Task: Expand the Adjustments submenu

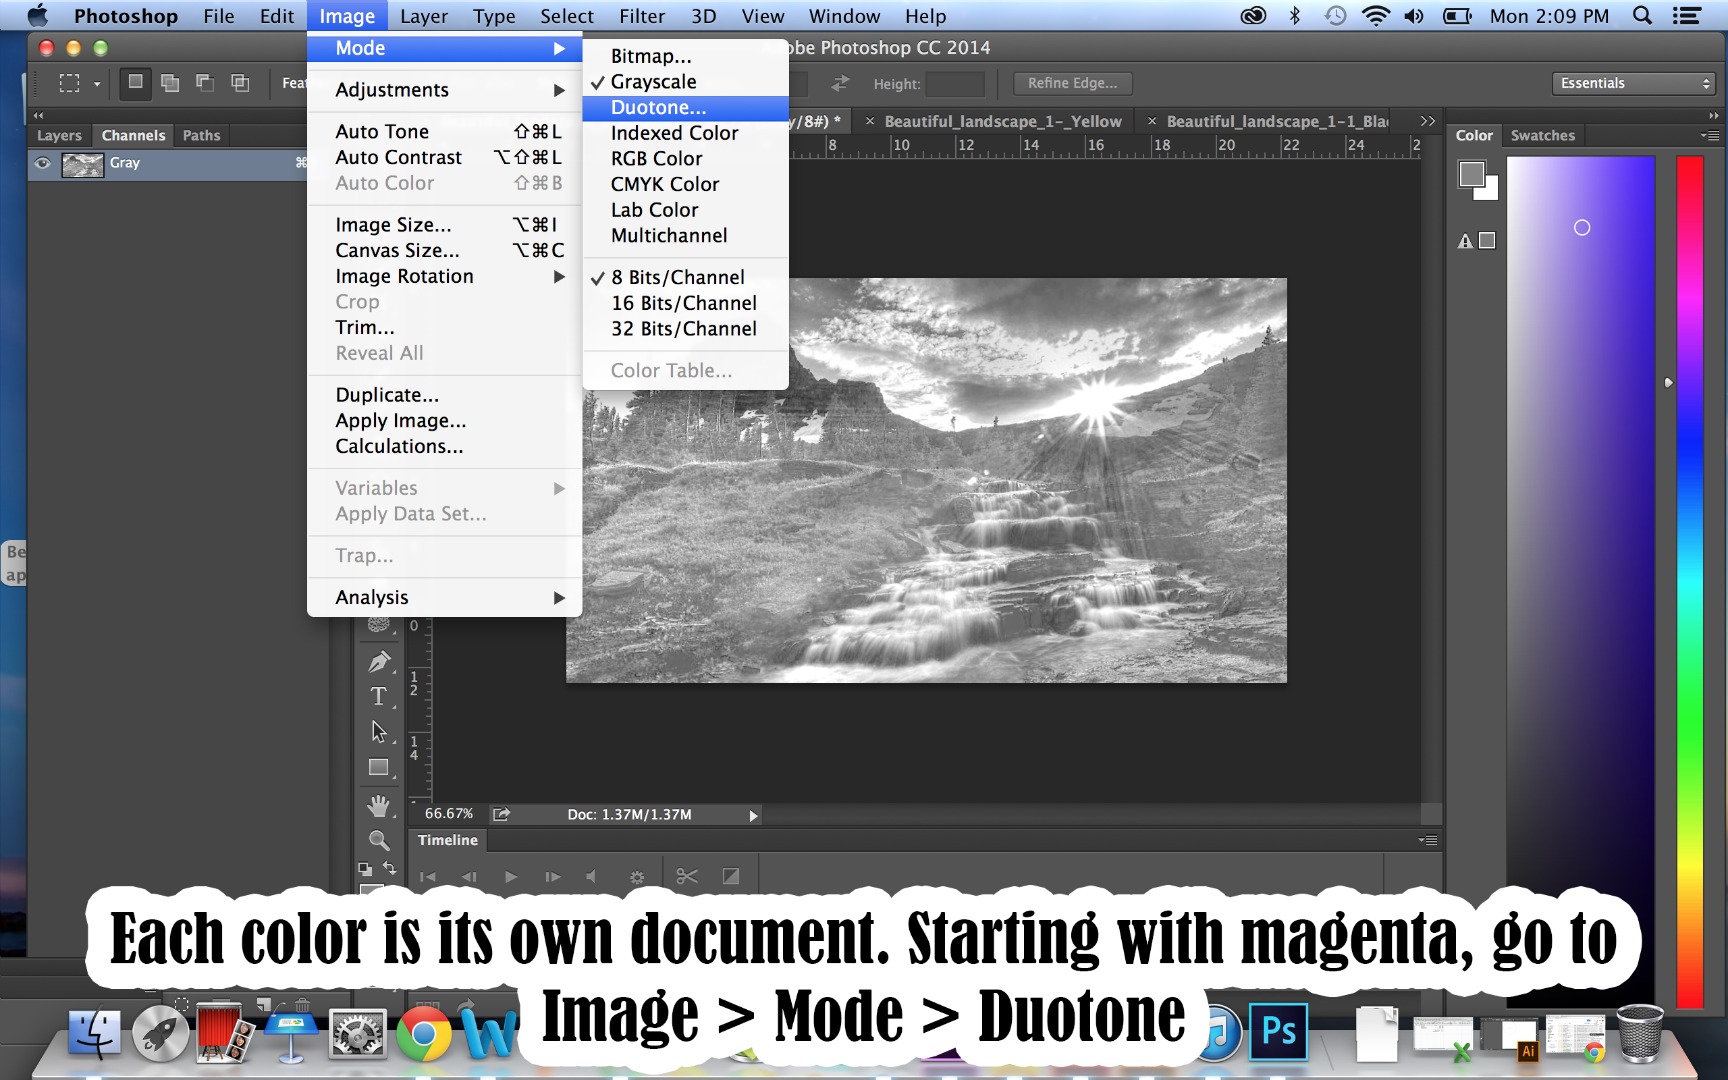Action: tap(391, 89)
